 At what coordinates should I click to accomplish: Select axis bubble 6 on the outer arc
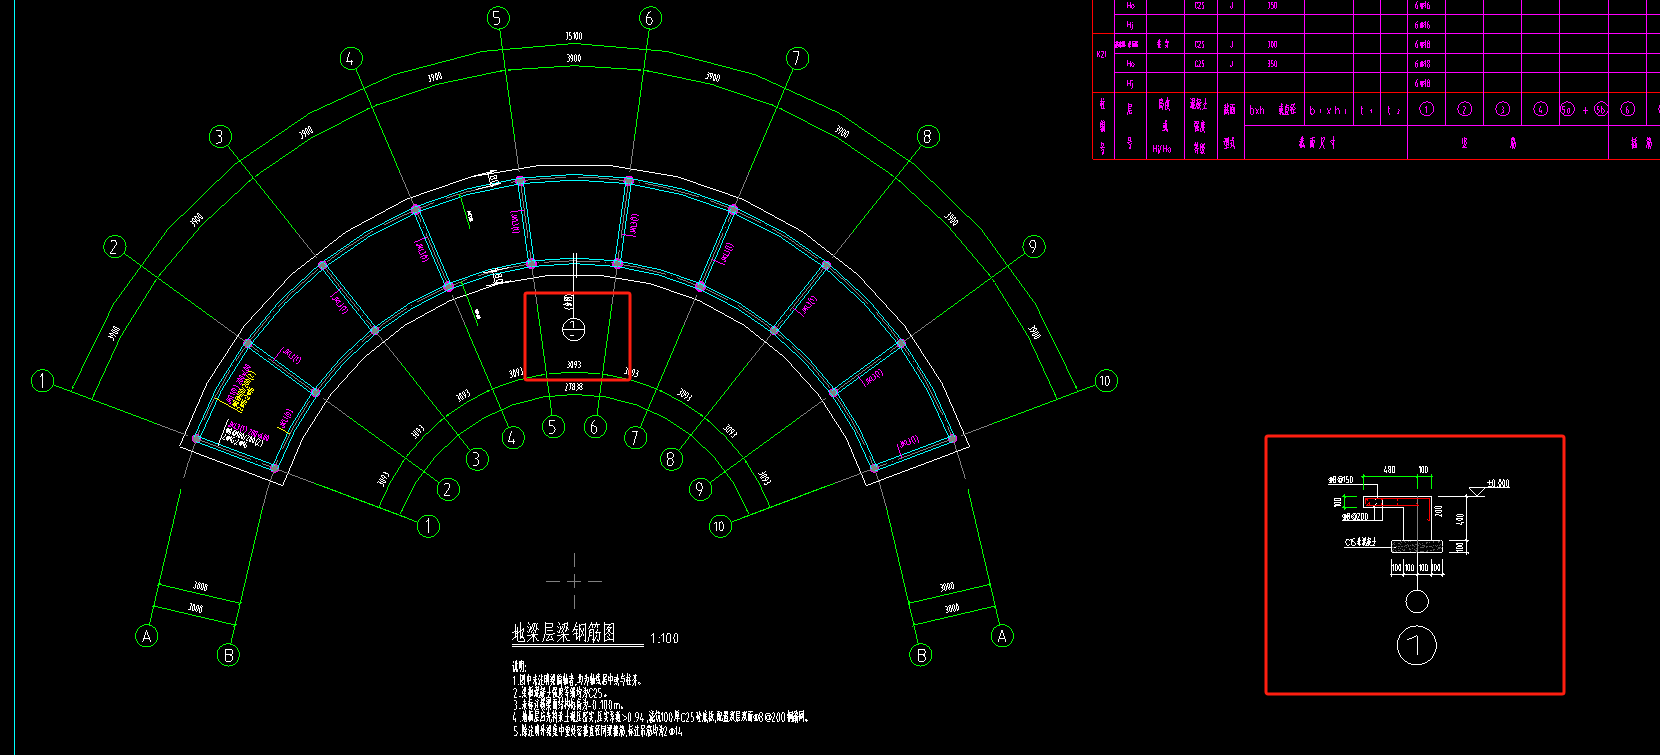click(649, 18)
